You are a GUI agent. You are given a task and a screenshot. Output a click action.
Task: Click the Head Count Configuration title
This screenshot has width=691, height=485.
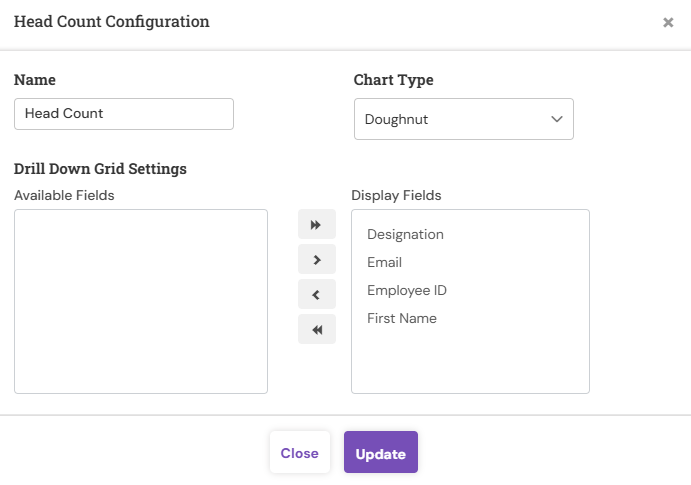(112, 21)
